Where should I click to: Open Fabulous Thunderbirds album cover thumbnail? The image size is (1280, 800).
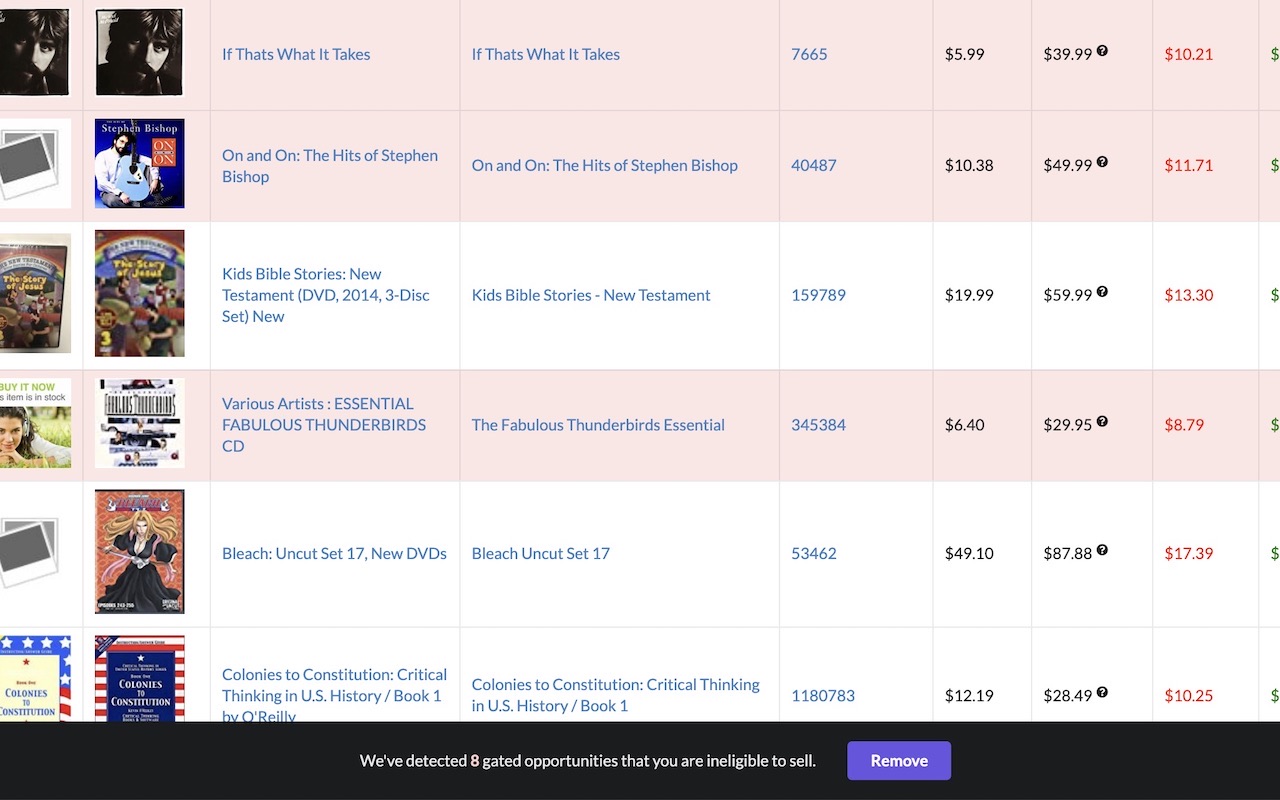point(140,423)
